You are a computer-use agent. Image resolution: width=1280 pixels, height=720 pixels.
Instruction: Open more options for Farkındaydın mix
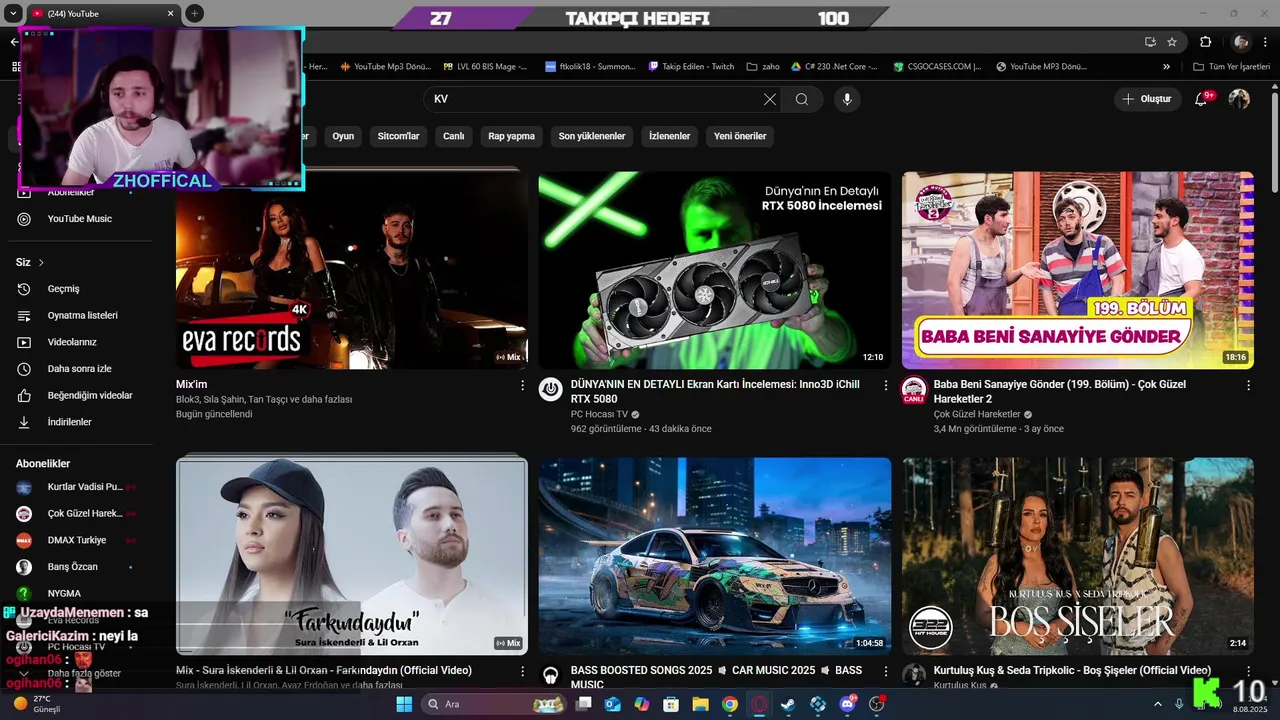[522, 671]
